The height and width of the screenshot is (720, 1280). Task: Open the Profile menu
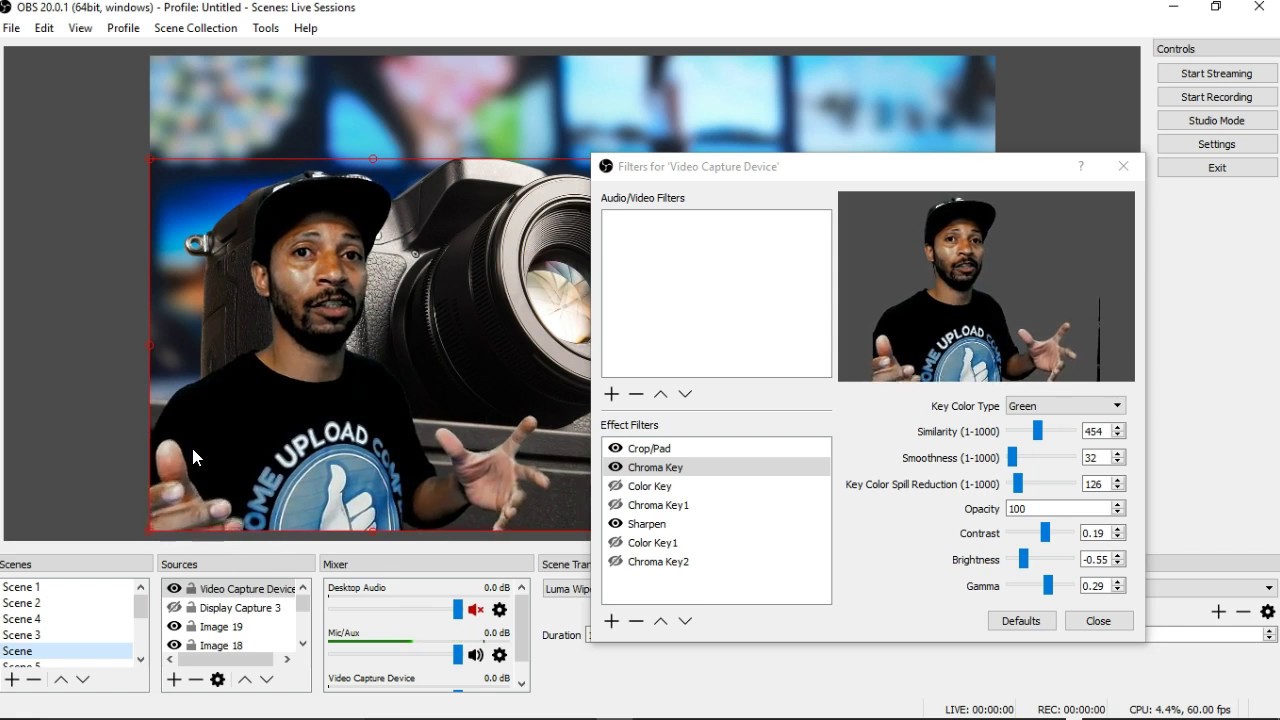(123, 28)
